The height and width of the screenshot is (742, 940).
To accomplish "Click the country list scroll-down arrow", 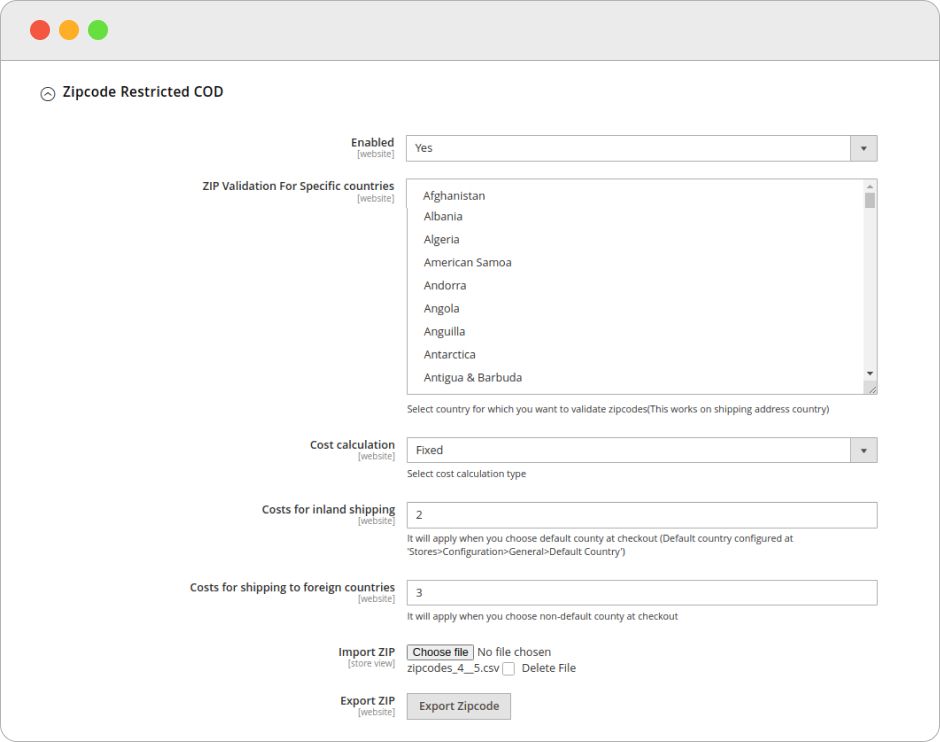I will (x=870, y=373).
